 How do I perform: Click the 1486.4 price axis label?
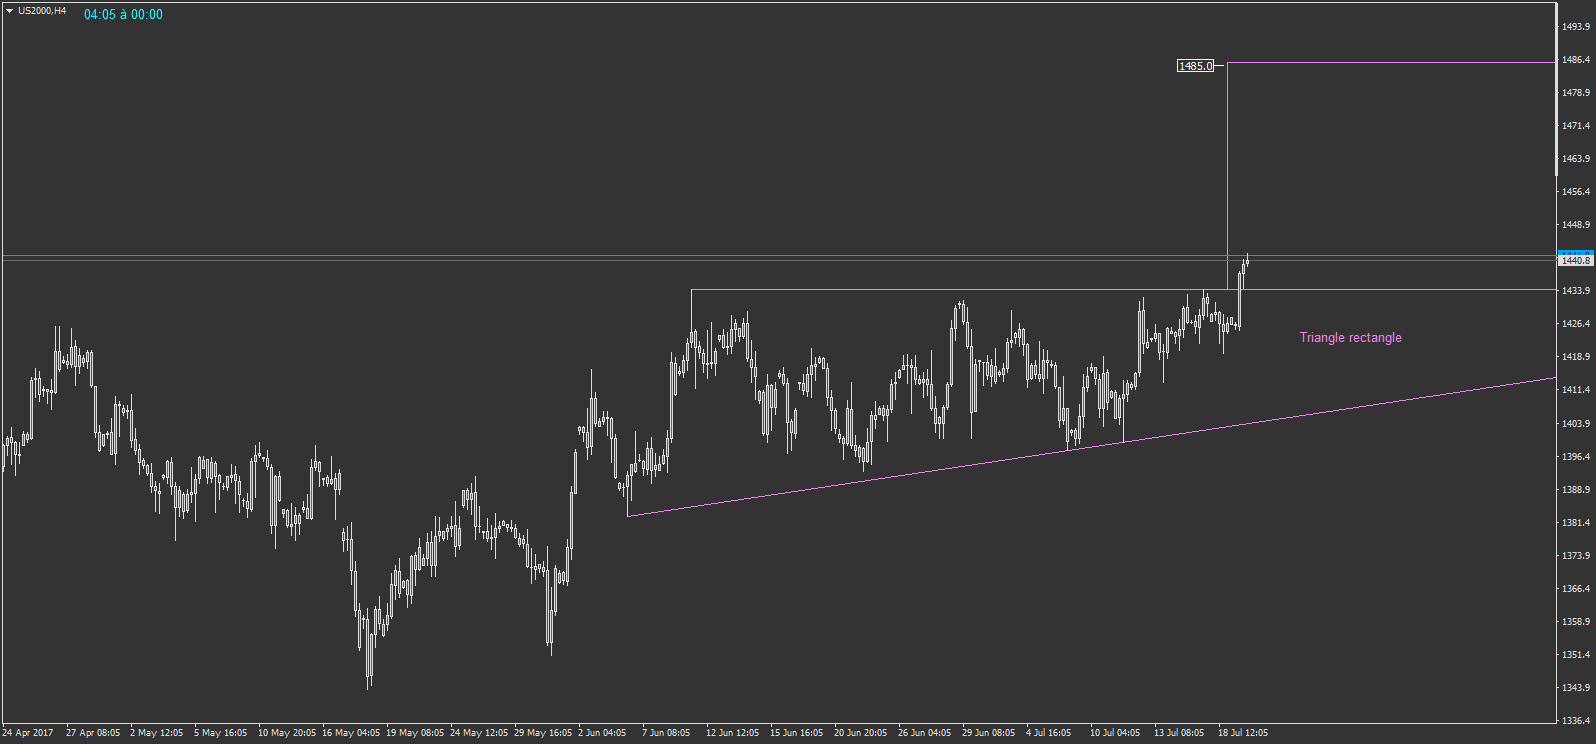1576,60
